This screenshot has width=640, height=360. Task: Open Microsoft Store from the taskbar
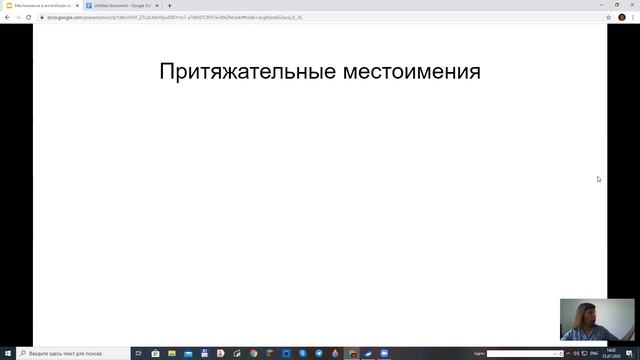coord(156,353)
